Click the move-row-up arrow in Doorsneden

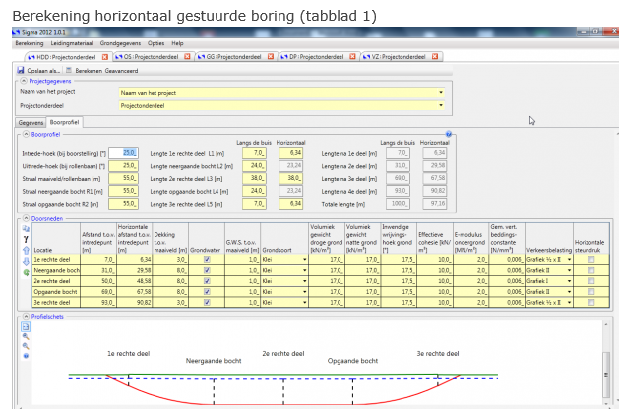tap(24, 249)
